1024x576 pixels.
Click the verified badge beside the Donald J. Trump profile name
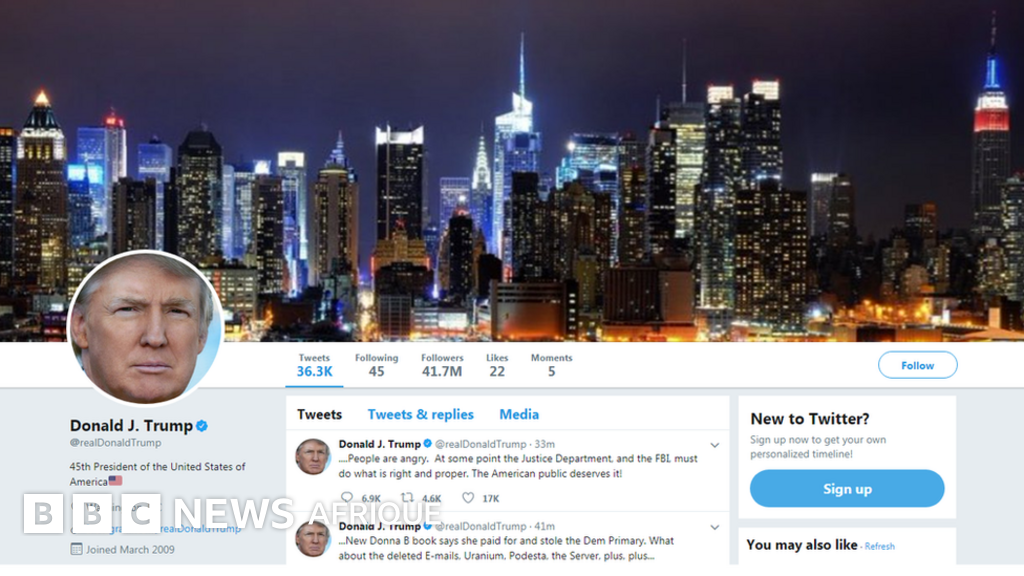click(202, 426)
